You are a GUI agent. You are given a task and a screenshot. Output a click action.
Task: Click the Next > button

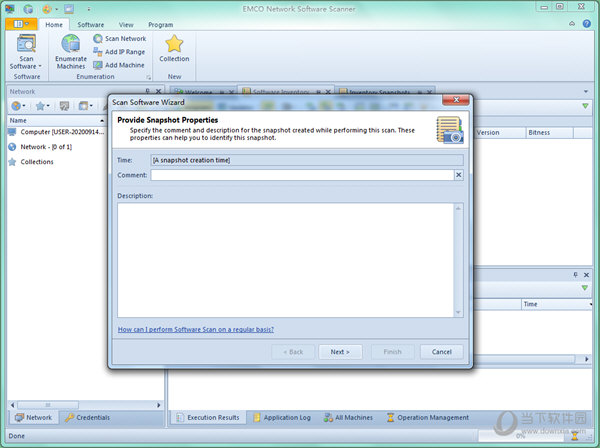[340, 352]
